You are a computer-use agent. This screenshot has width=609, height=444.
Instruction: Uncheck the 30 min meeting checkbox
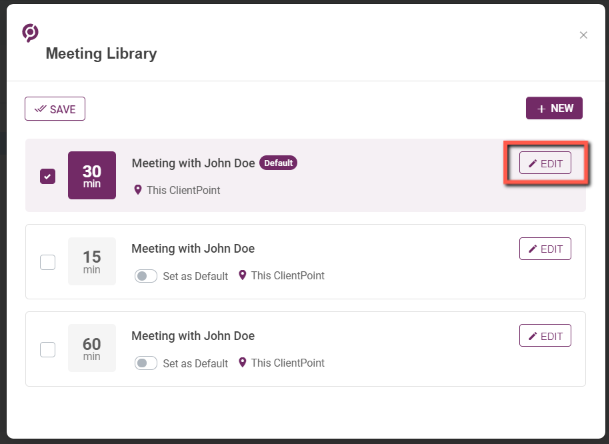click(x=48, y=176)
